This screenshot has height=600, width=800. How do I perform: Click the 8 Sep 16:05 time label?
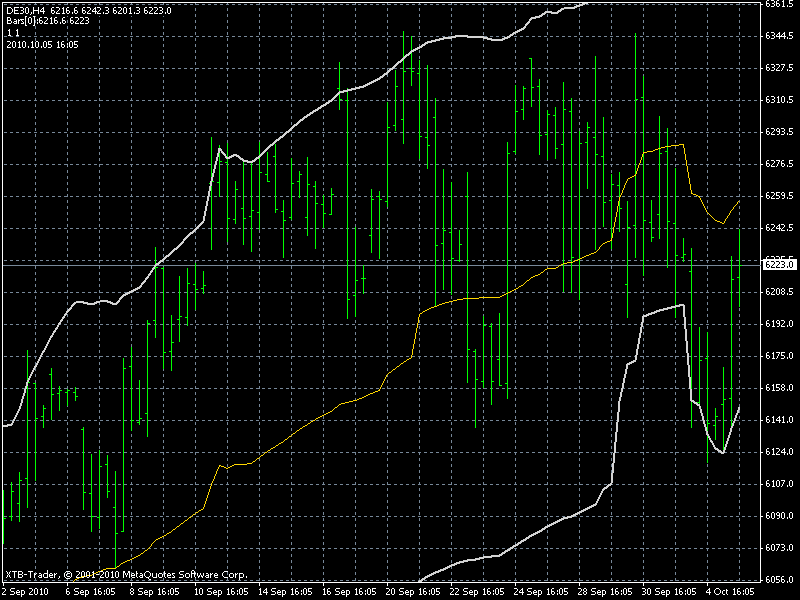155,592
